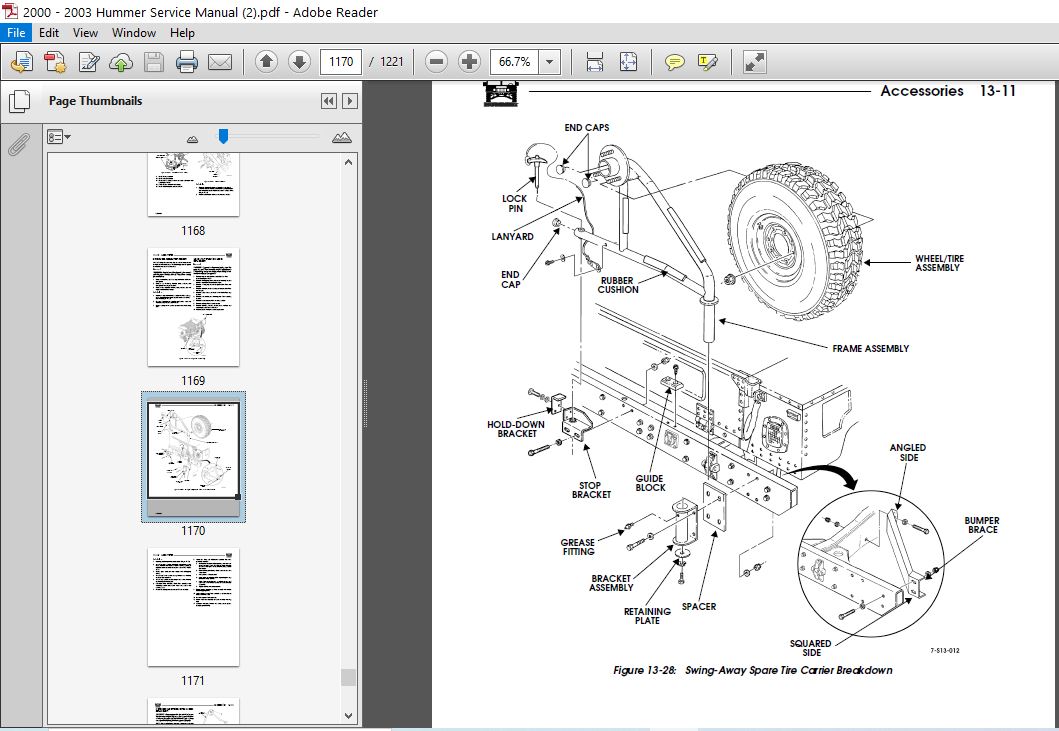Click the Create PDF online icon

point(22,62)
